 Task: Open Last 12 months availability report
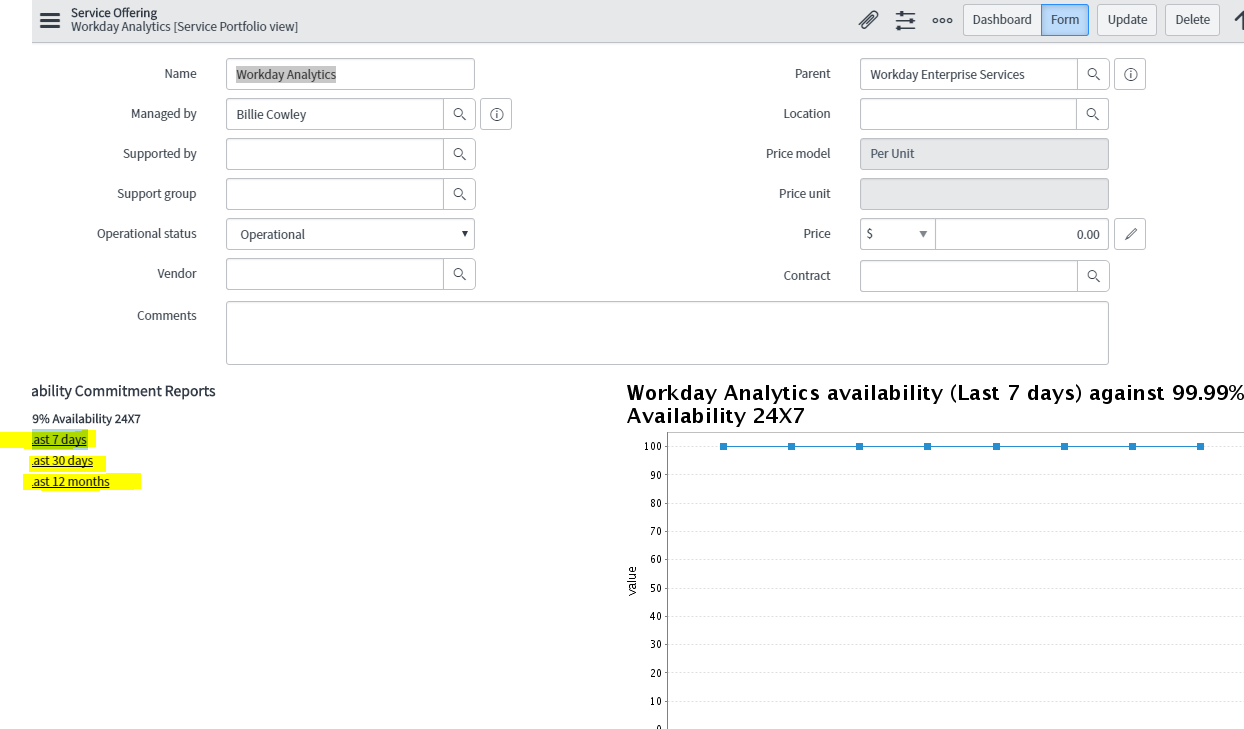(70, 482)
